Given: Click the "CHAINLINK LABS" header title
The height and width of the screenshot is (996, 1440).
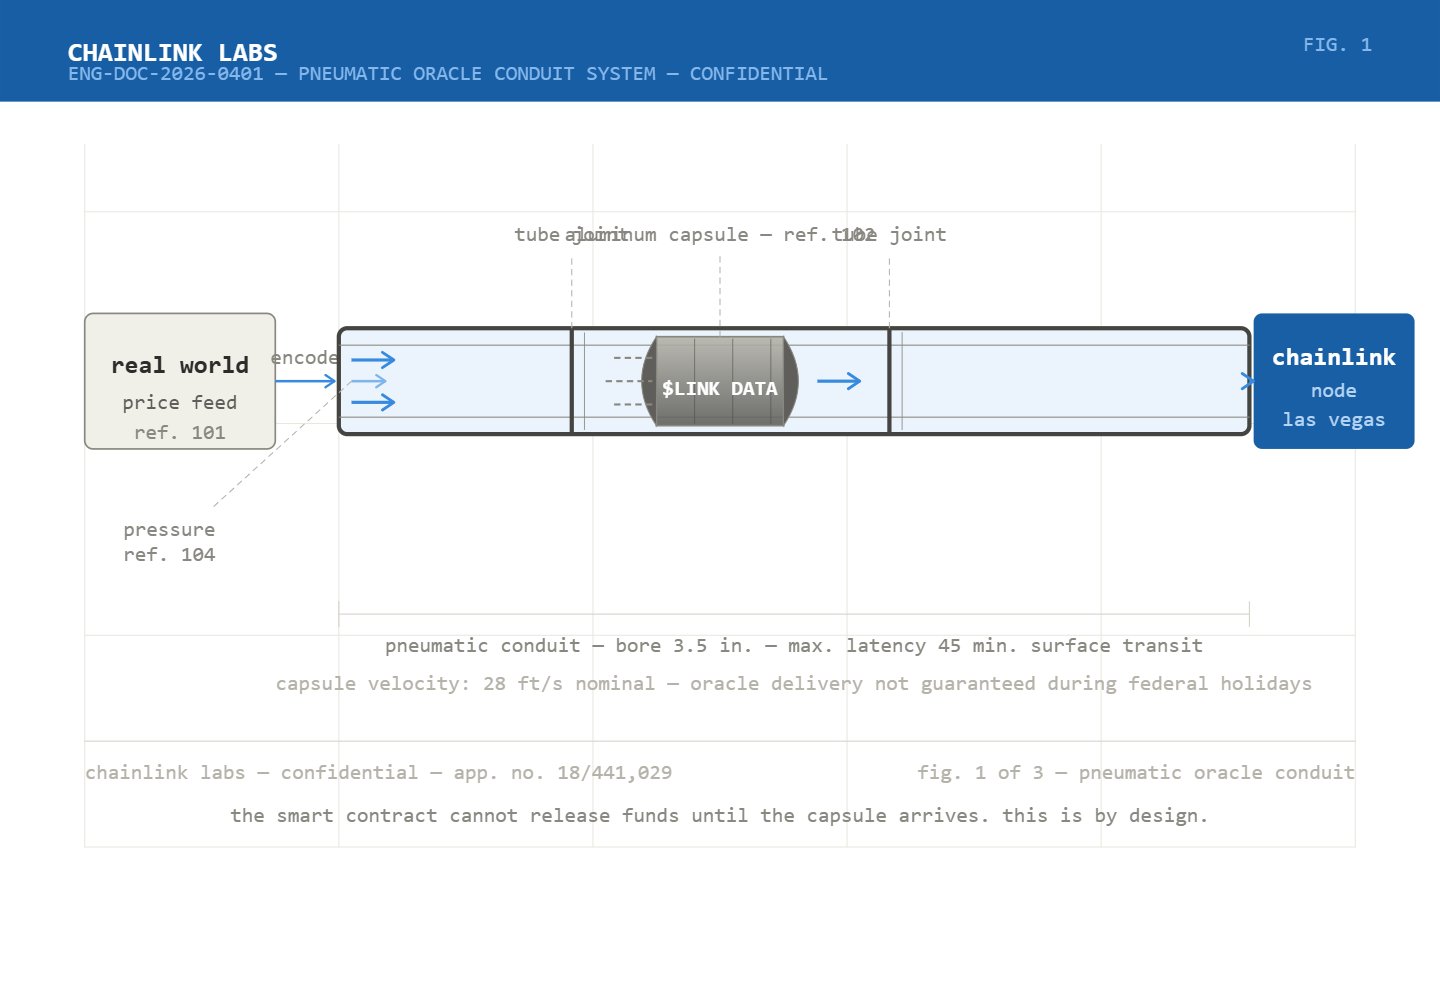Looking at the screenshot, I should [x=172, y=52].
